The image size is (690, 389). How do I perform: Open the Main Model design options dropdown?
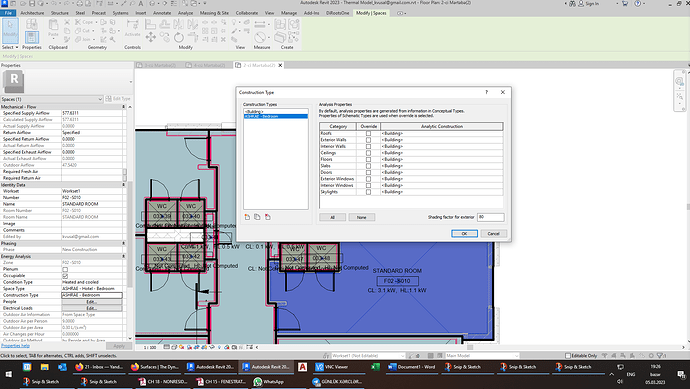(x=482, y=356)
